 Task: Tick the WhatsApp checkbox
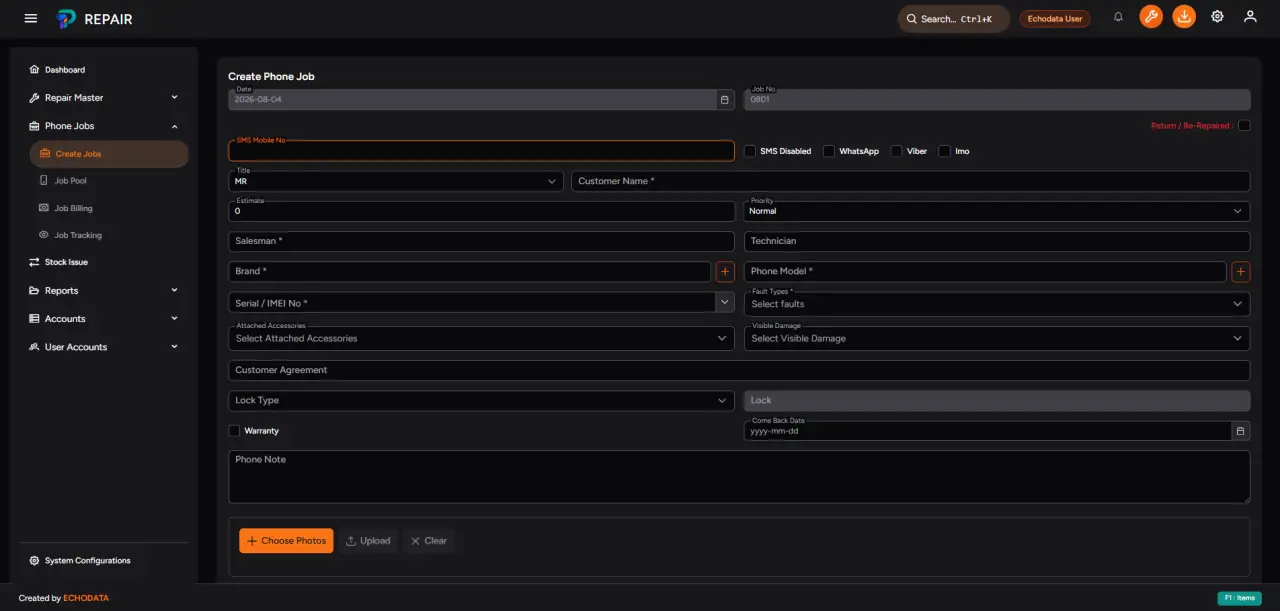coord(829,151)
